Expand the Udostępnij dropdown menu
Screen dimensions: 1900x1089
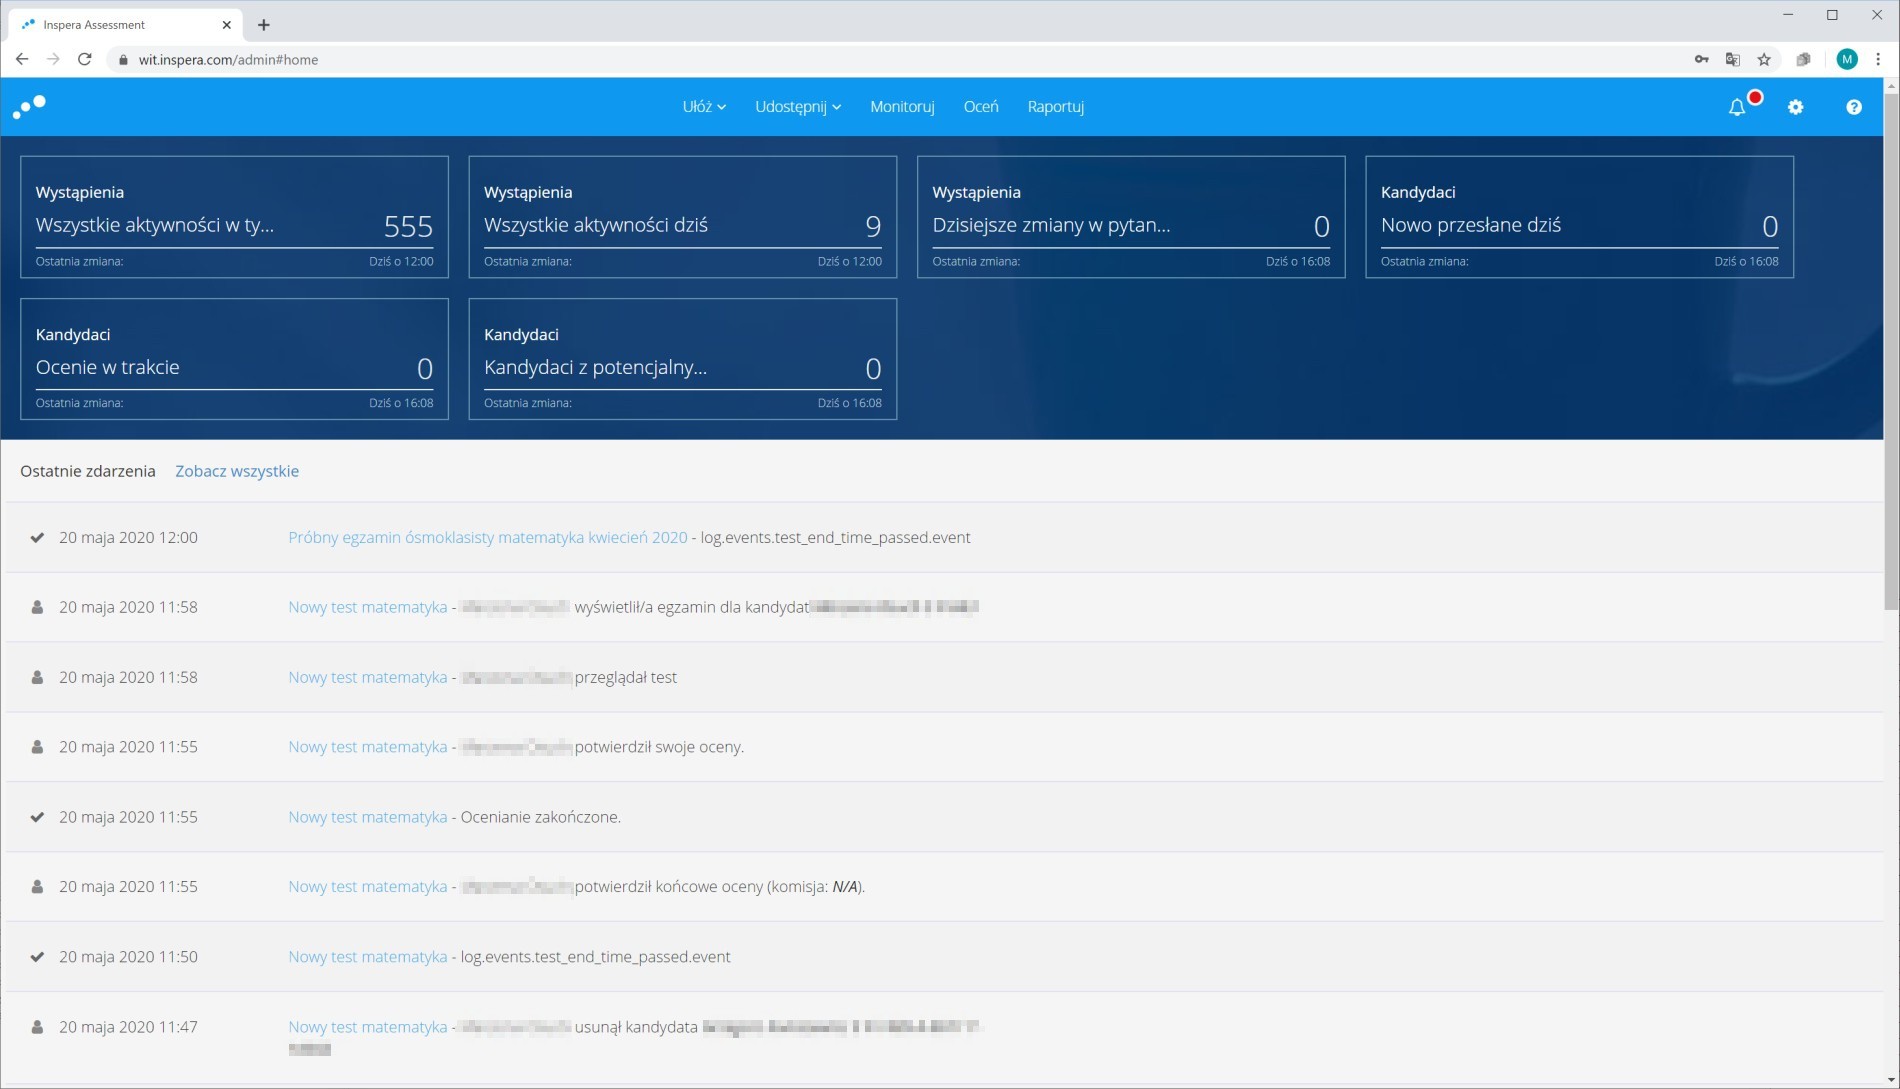click(797, 106)
